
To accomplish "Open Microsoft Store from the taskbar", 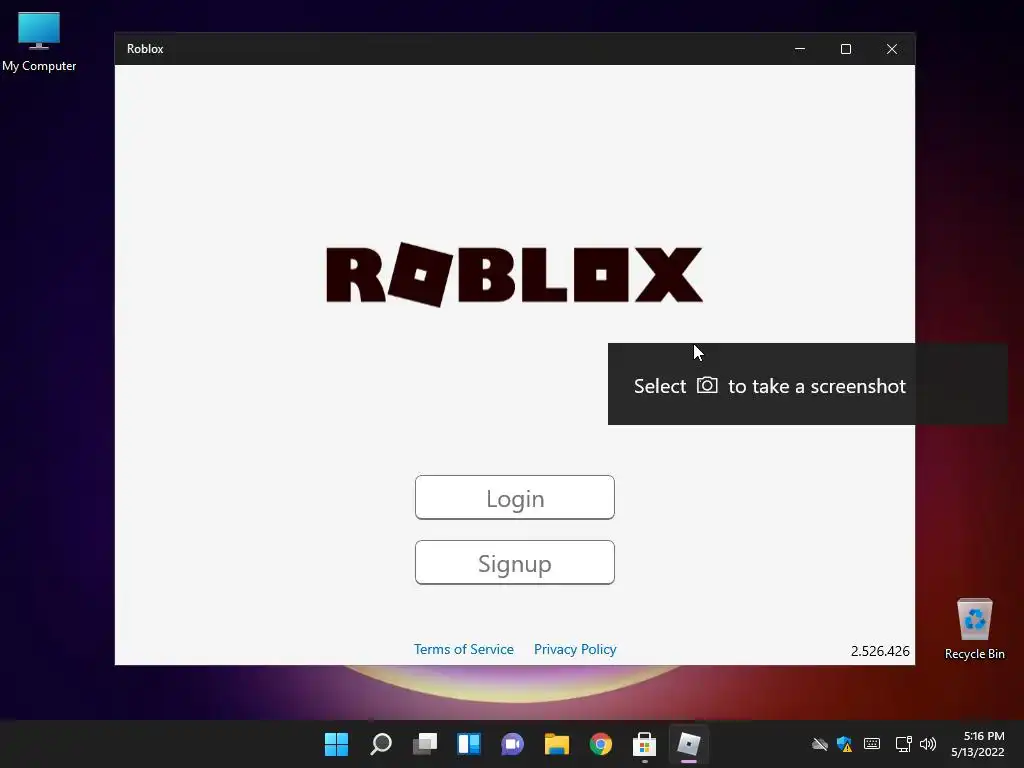I will [645, 744].
